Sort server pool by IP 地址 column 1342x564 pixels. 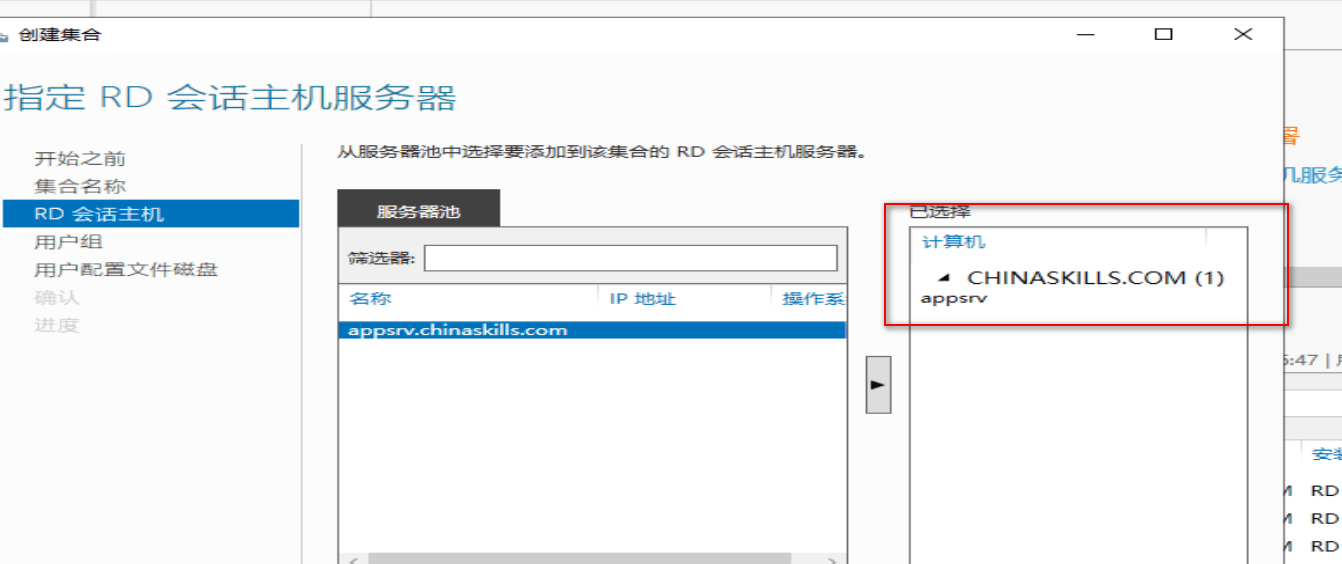(642, 299)
